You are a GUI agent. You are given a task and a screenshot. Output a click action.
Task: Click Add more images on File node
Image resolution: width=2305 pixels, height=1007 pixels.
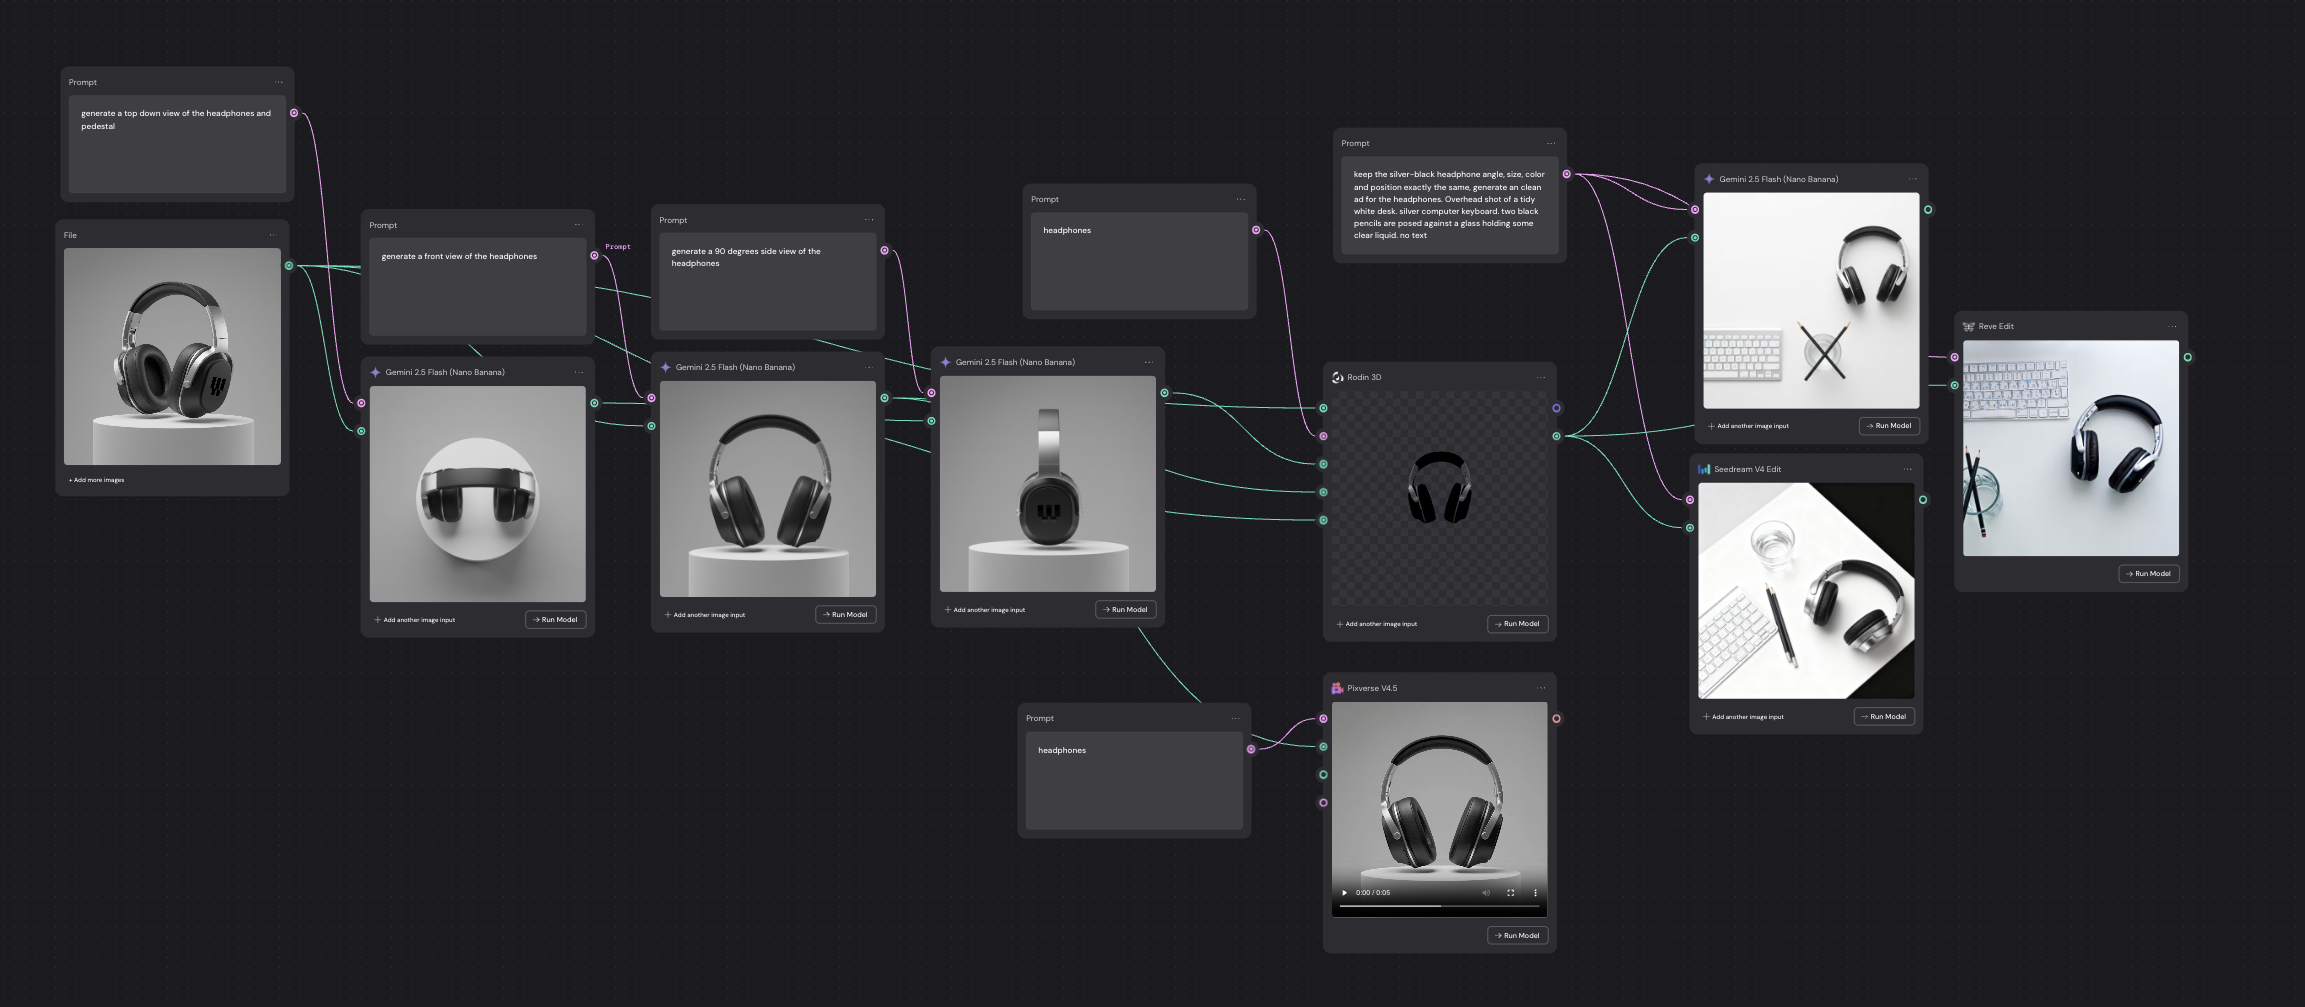point(97,480)
